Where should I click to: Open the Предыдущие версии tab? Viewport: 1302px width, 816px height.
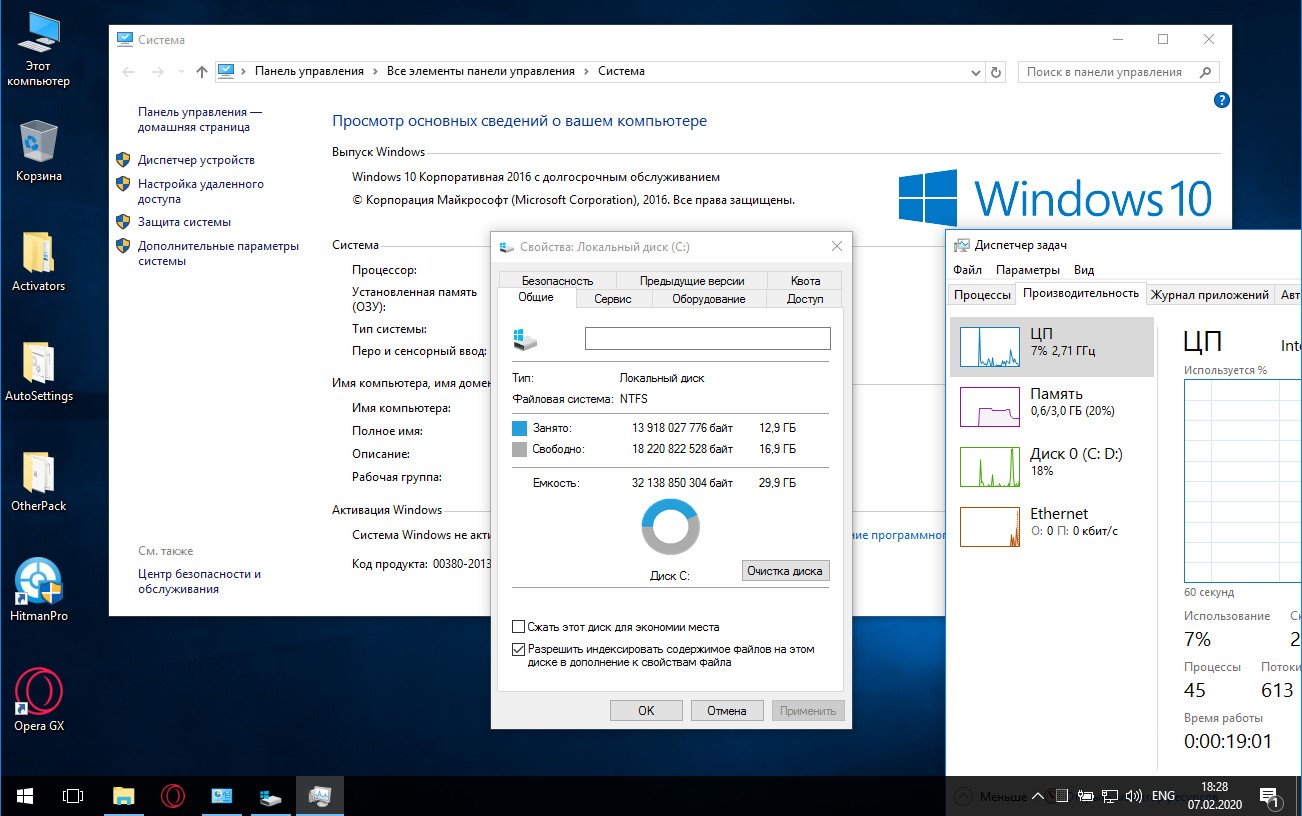point(692,281)
